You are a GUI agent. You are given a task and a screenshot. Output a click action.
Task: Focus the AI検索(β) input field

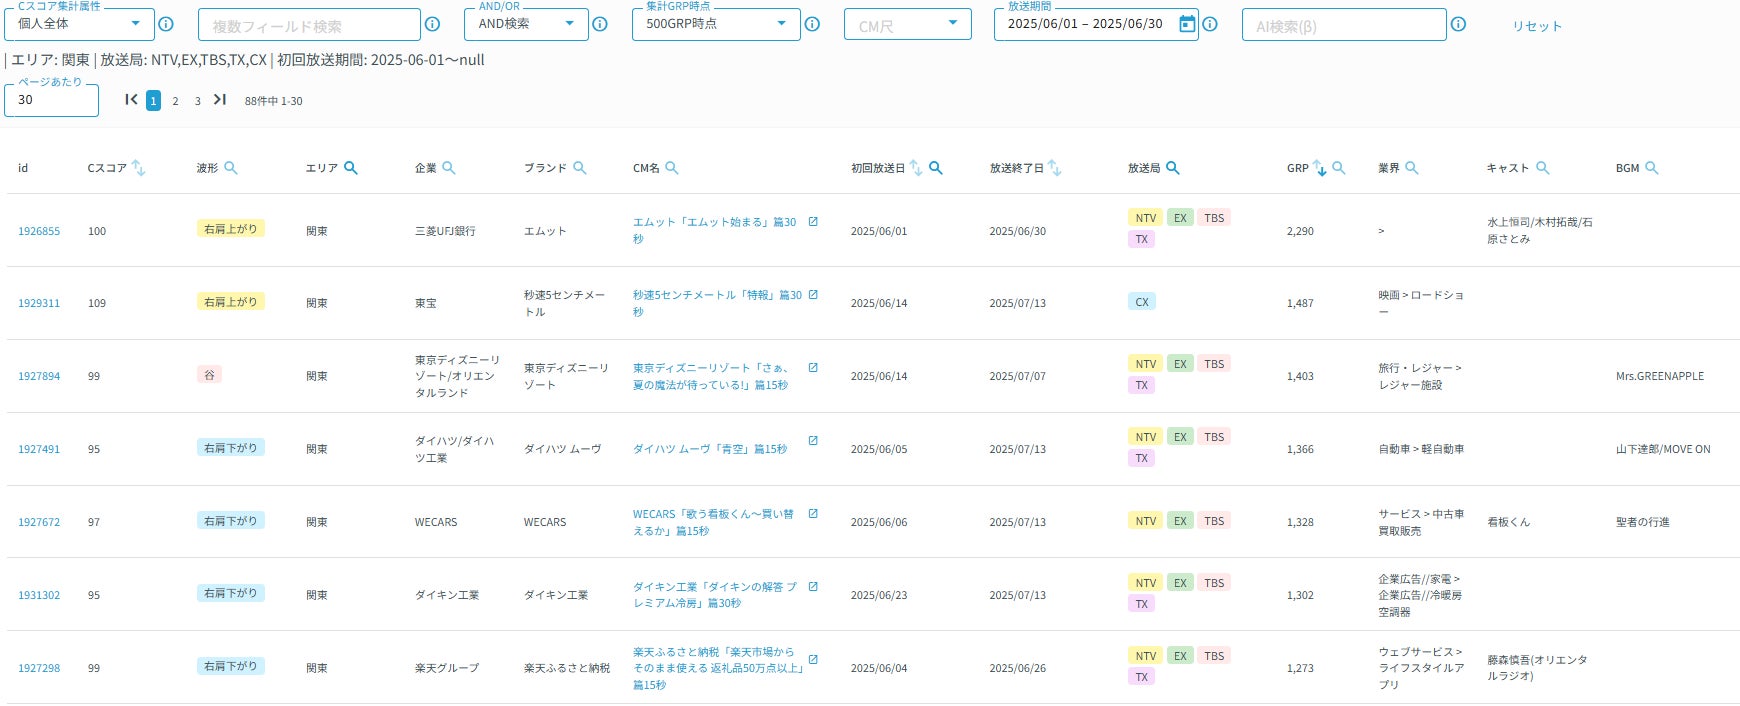[1344, 25]
